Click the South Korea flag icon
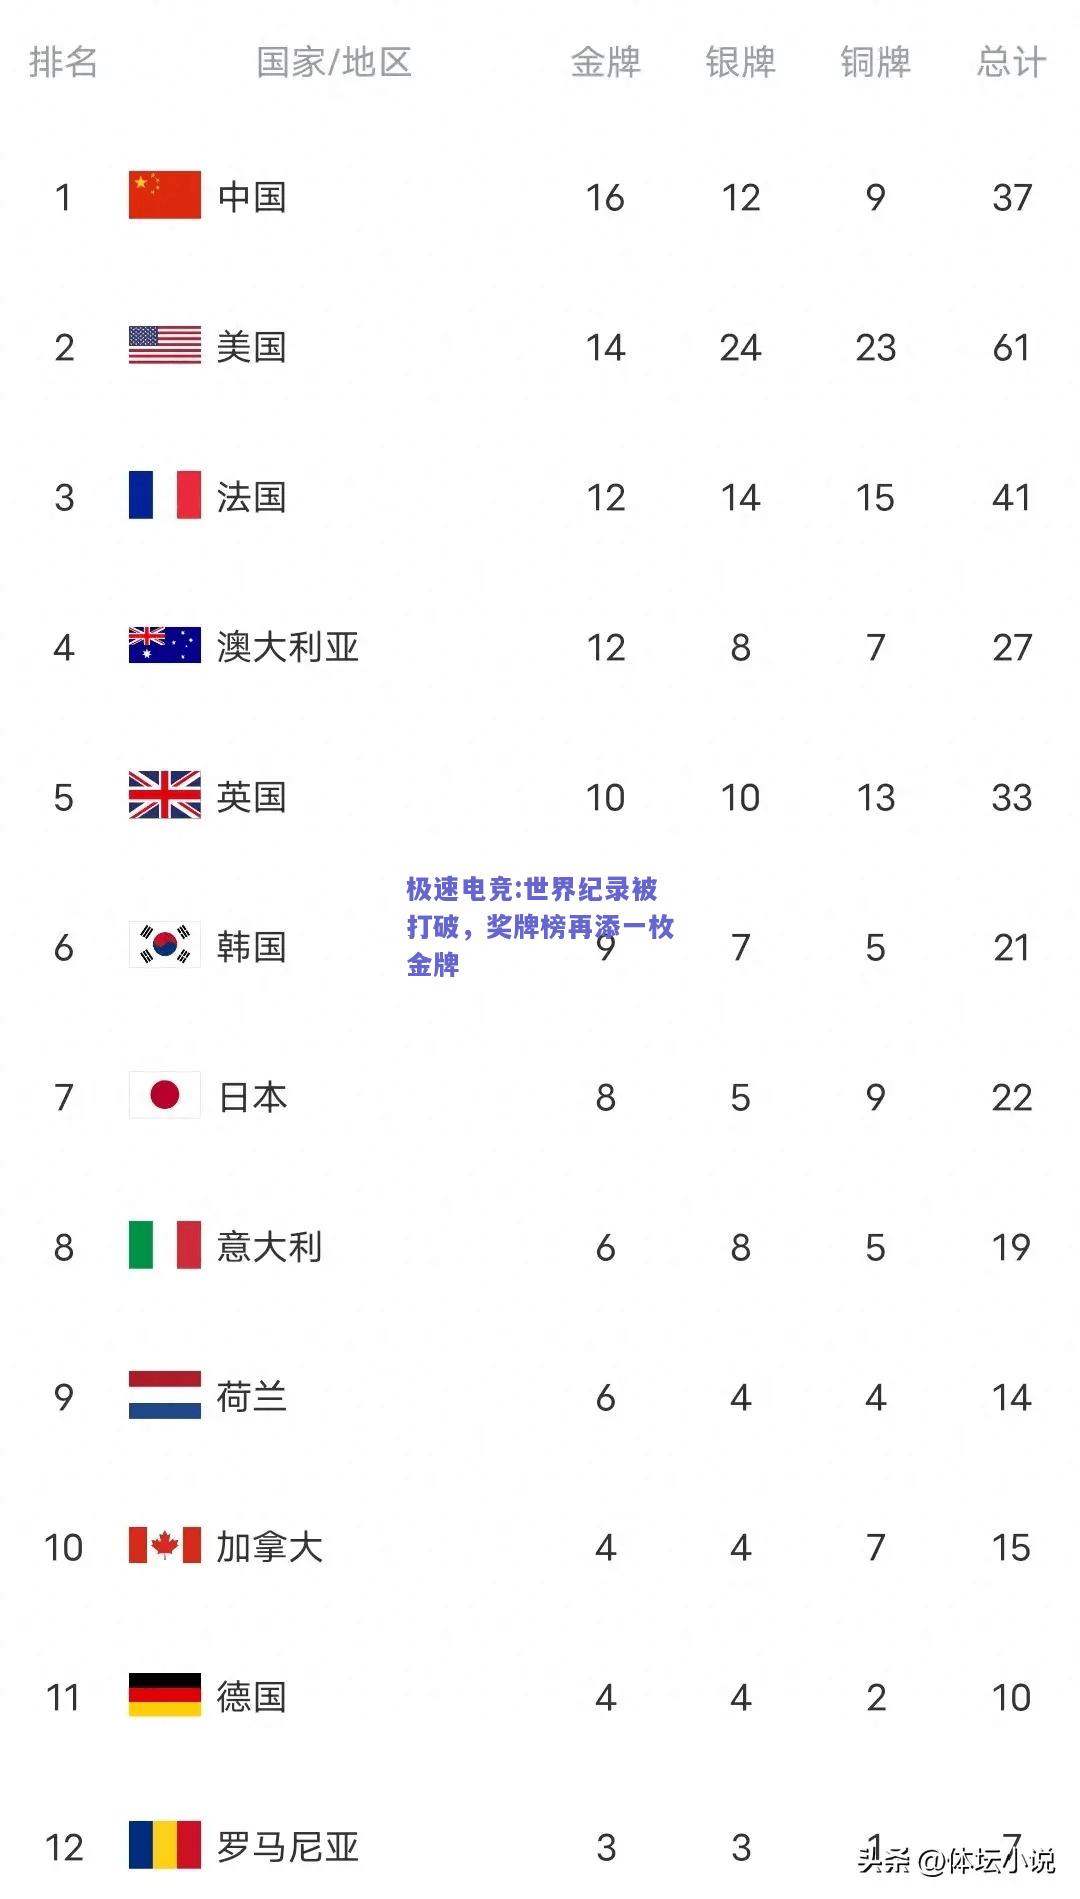The width and height of the screenshot is (1080, 1899). (165, 945)
